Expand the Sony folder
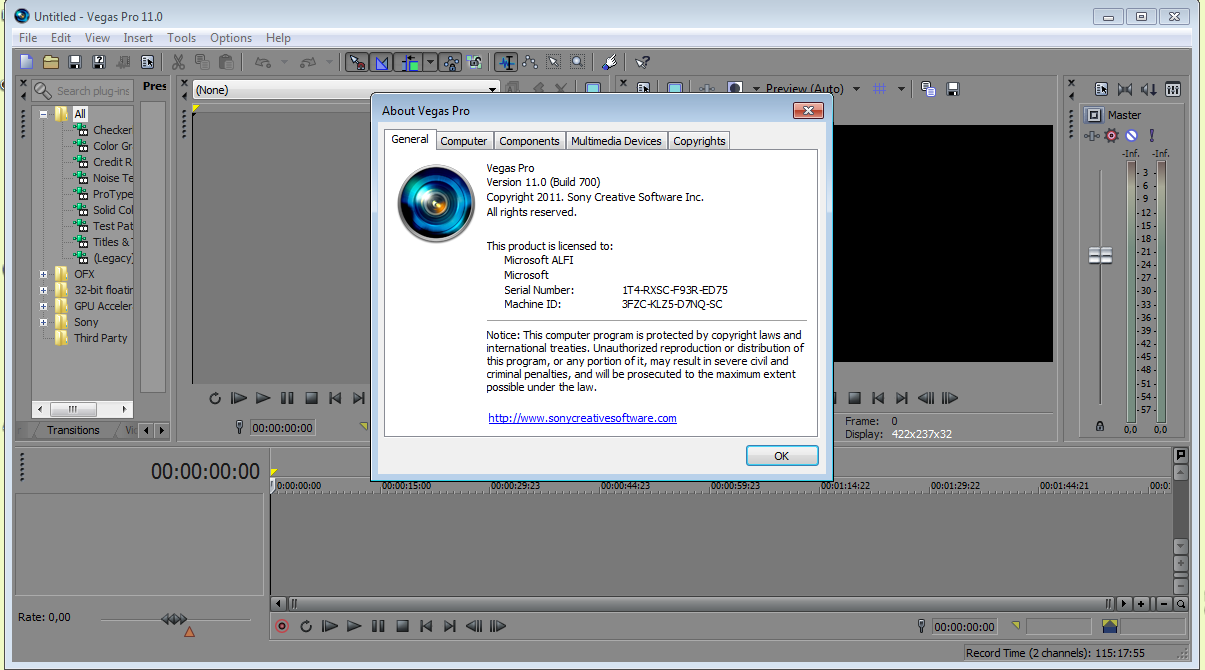Image resolution: width=1205 pixels, height=670 pixels. pos(44,322)
